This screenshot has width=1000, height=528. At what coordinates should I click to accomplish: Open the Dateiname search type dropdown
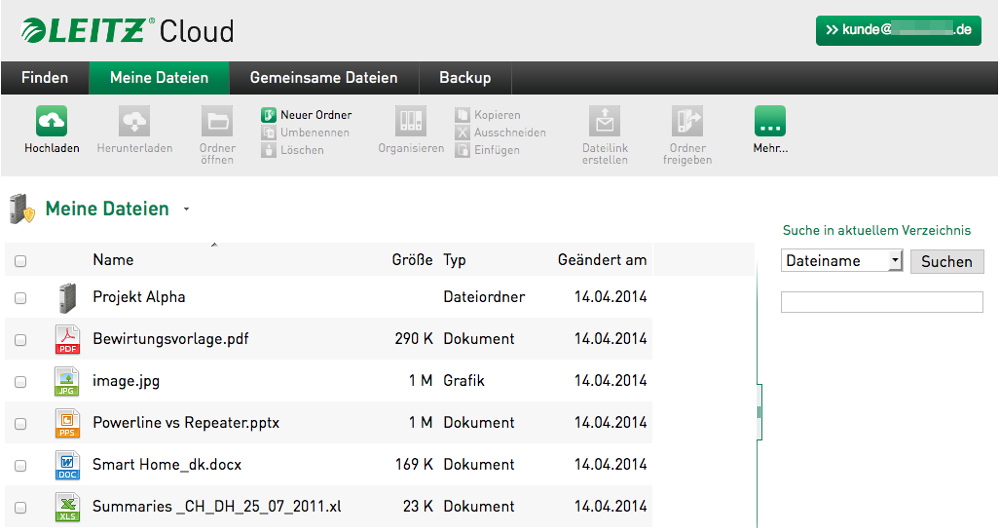point(842,260)
